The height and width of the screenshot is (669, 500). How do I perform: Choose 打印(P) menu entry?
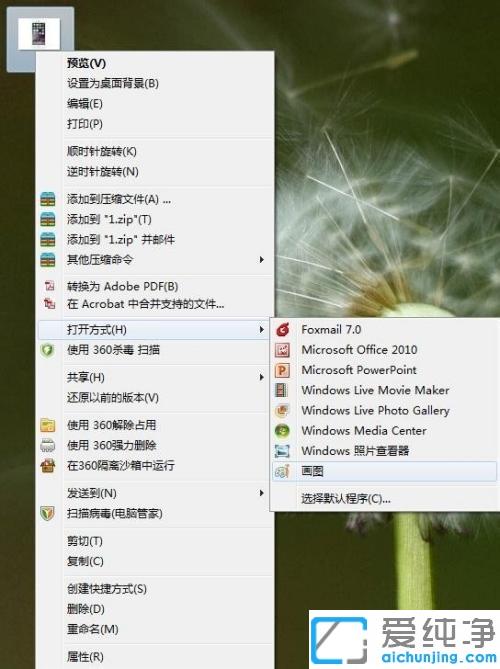click(x=84, y=124)
